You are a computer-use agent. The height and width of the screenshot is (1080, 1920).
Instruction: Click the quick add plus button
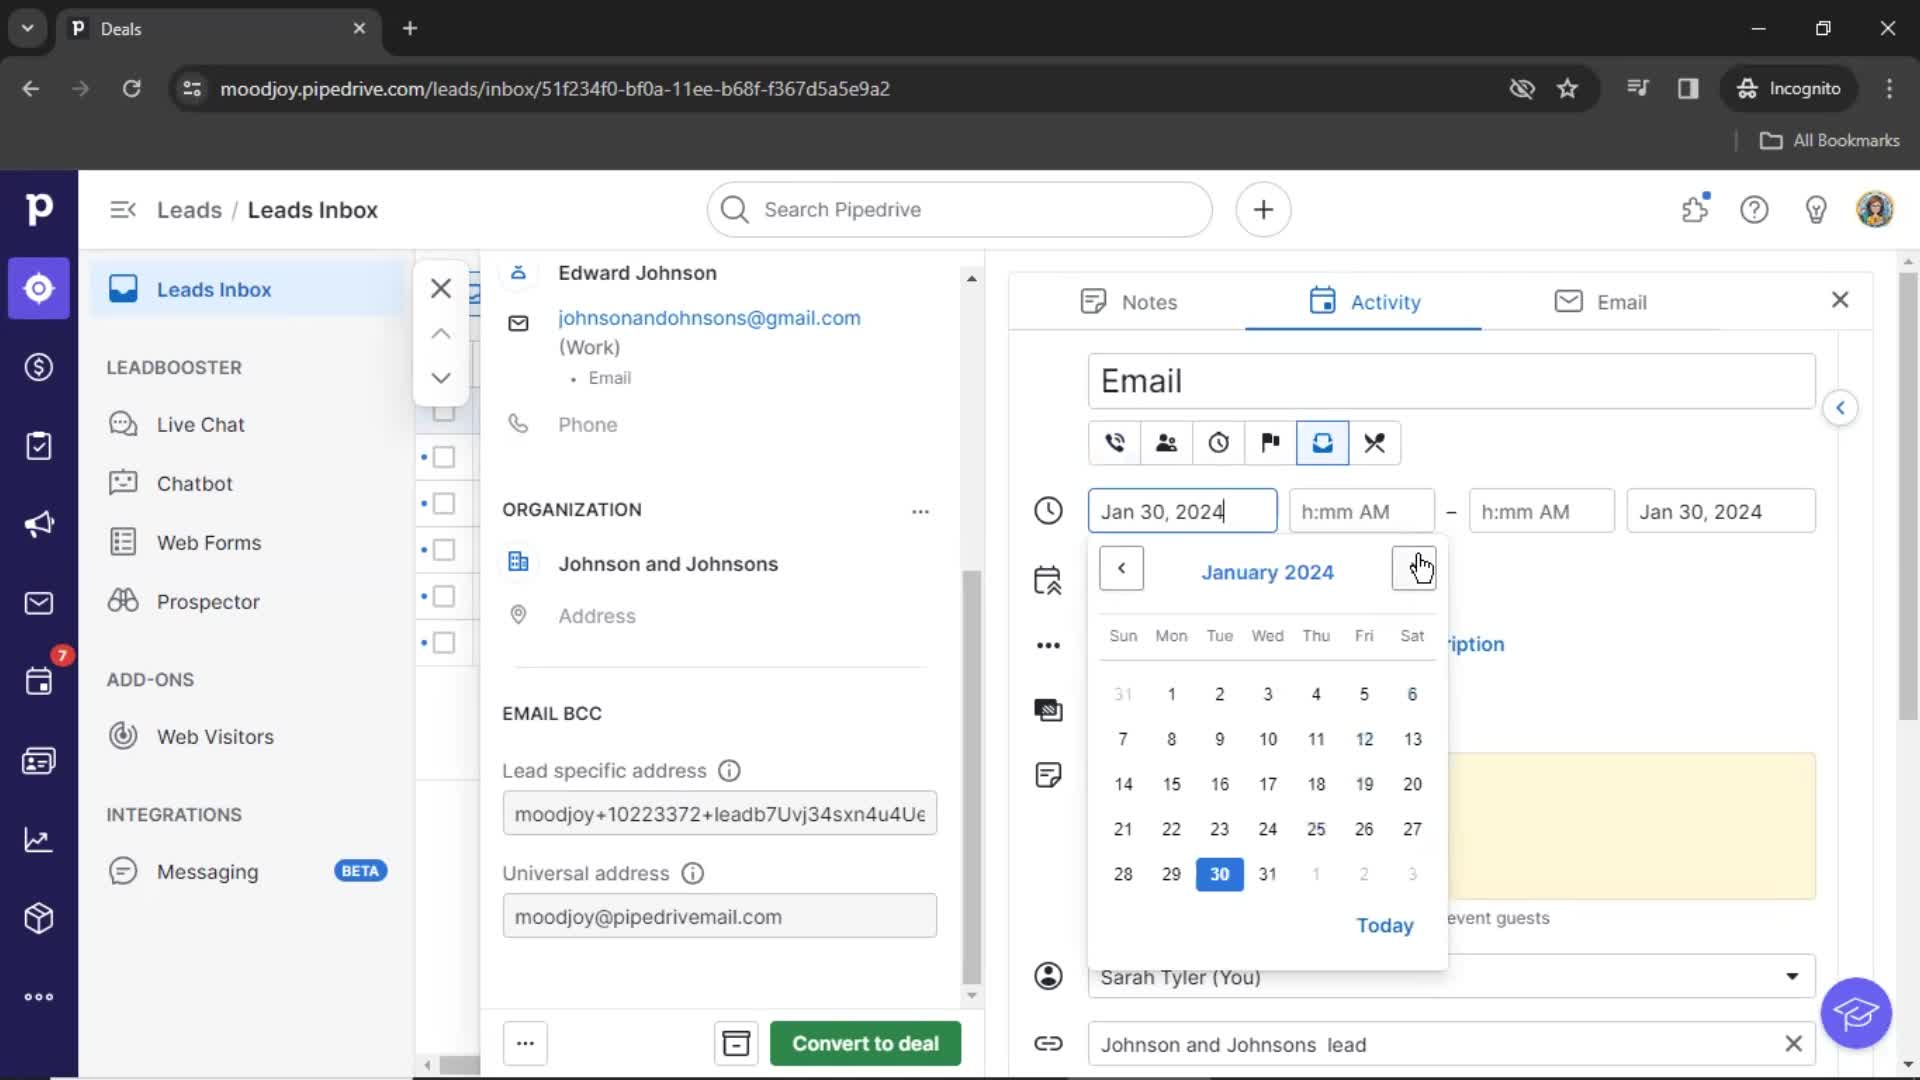pyautogui.click(x=1264, y=210)
